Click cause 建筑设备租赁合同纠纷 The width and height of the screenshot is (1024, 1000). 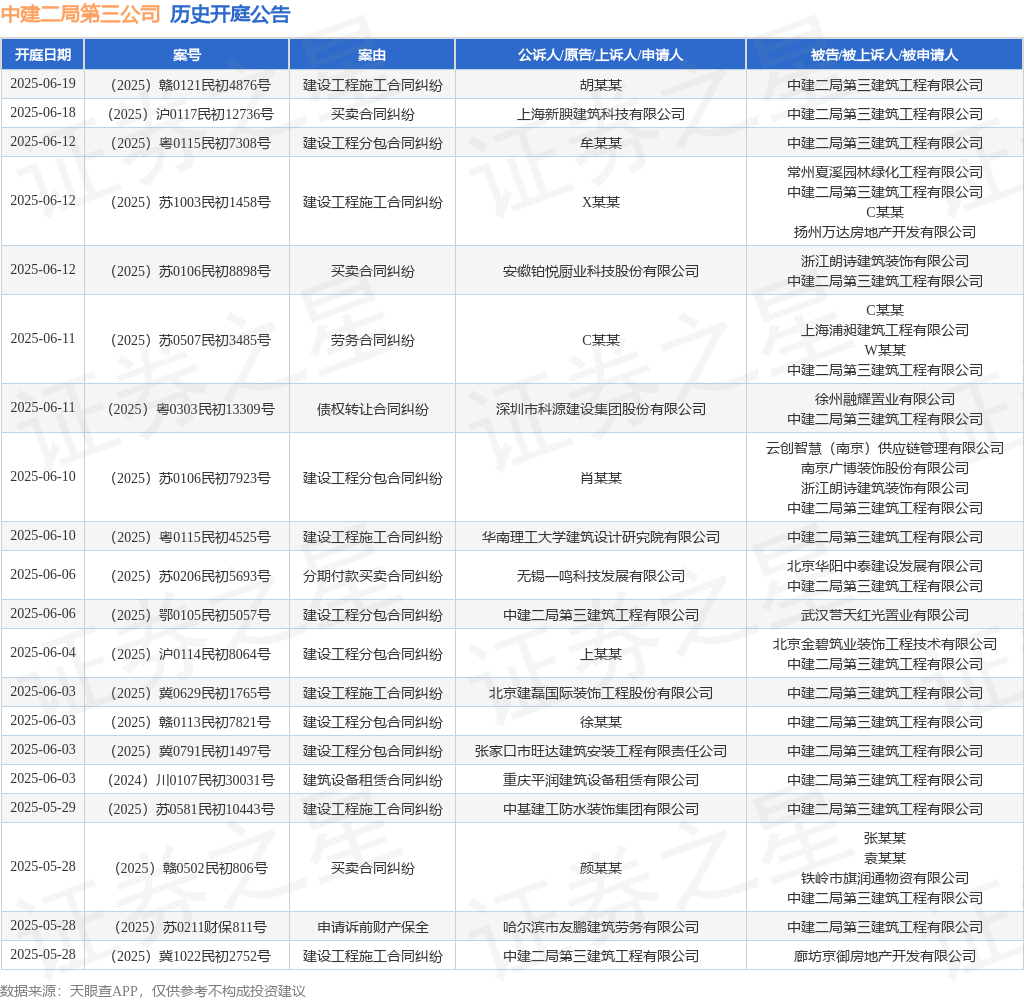pos(372,780)
